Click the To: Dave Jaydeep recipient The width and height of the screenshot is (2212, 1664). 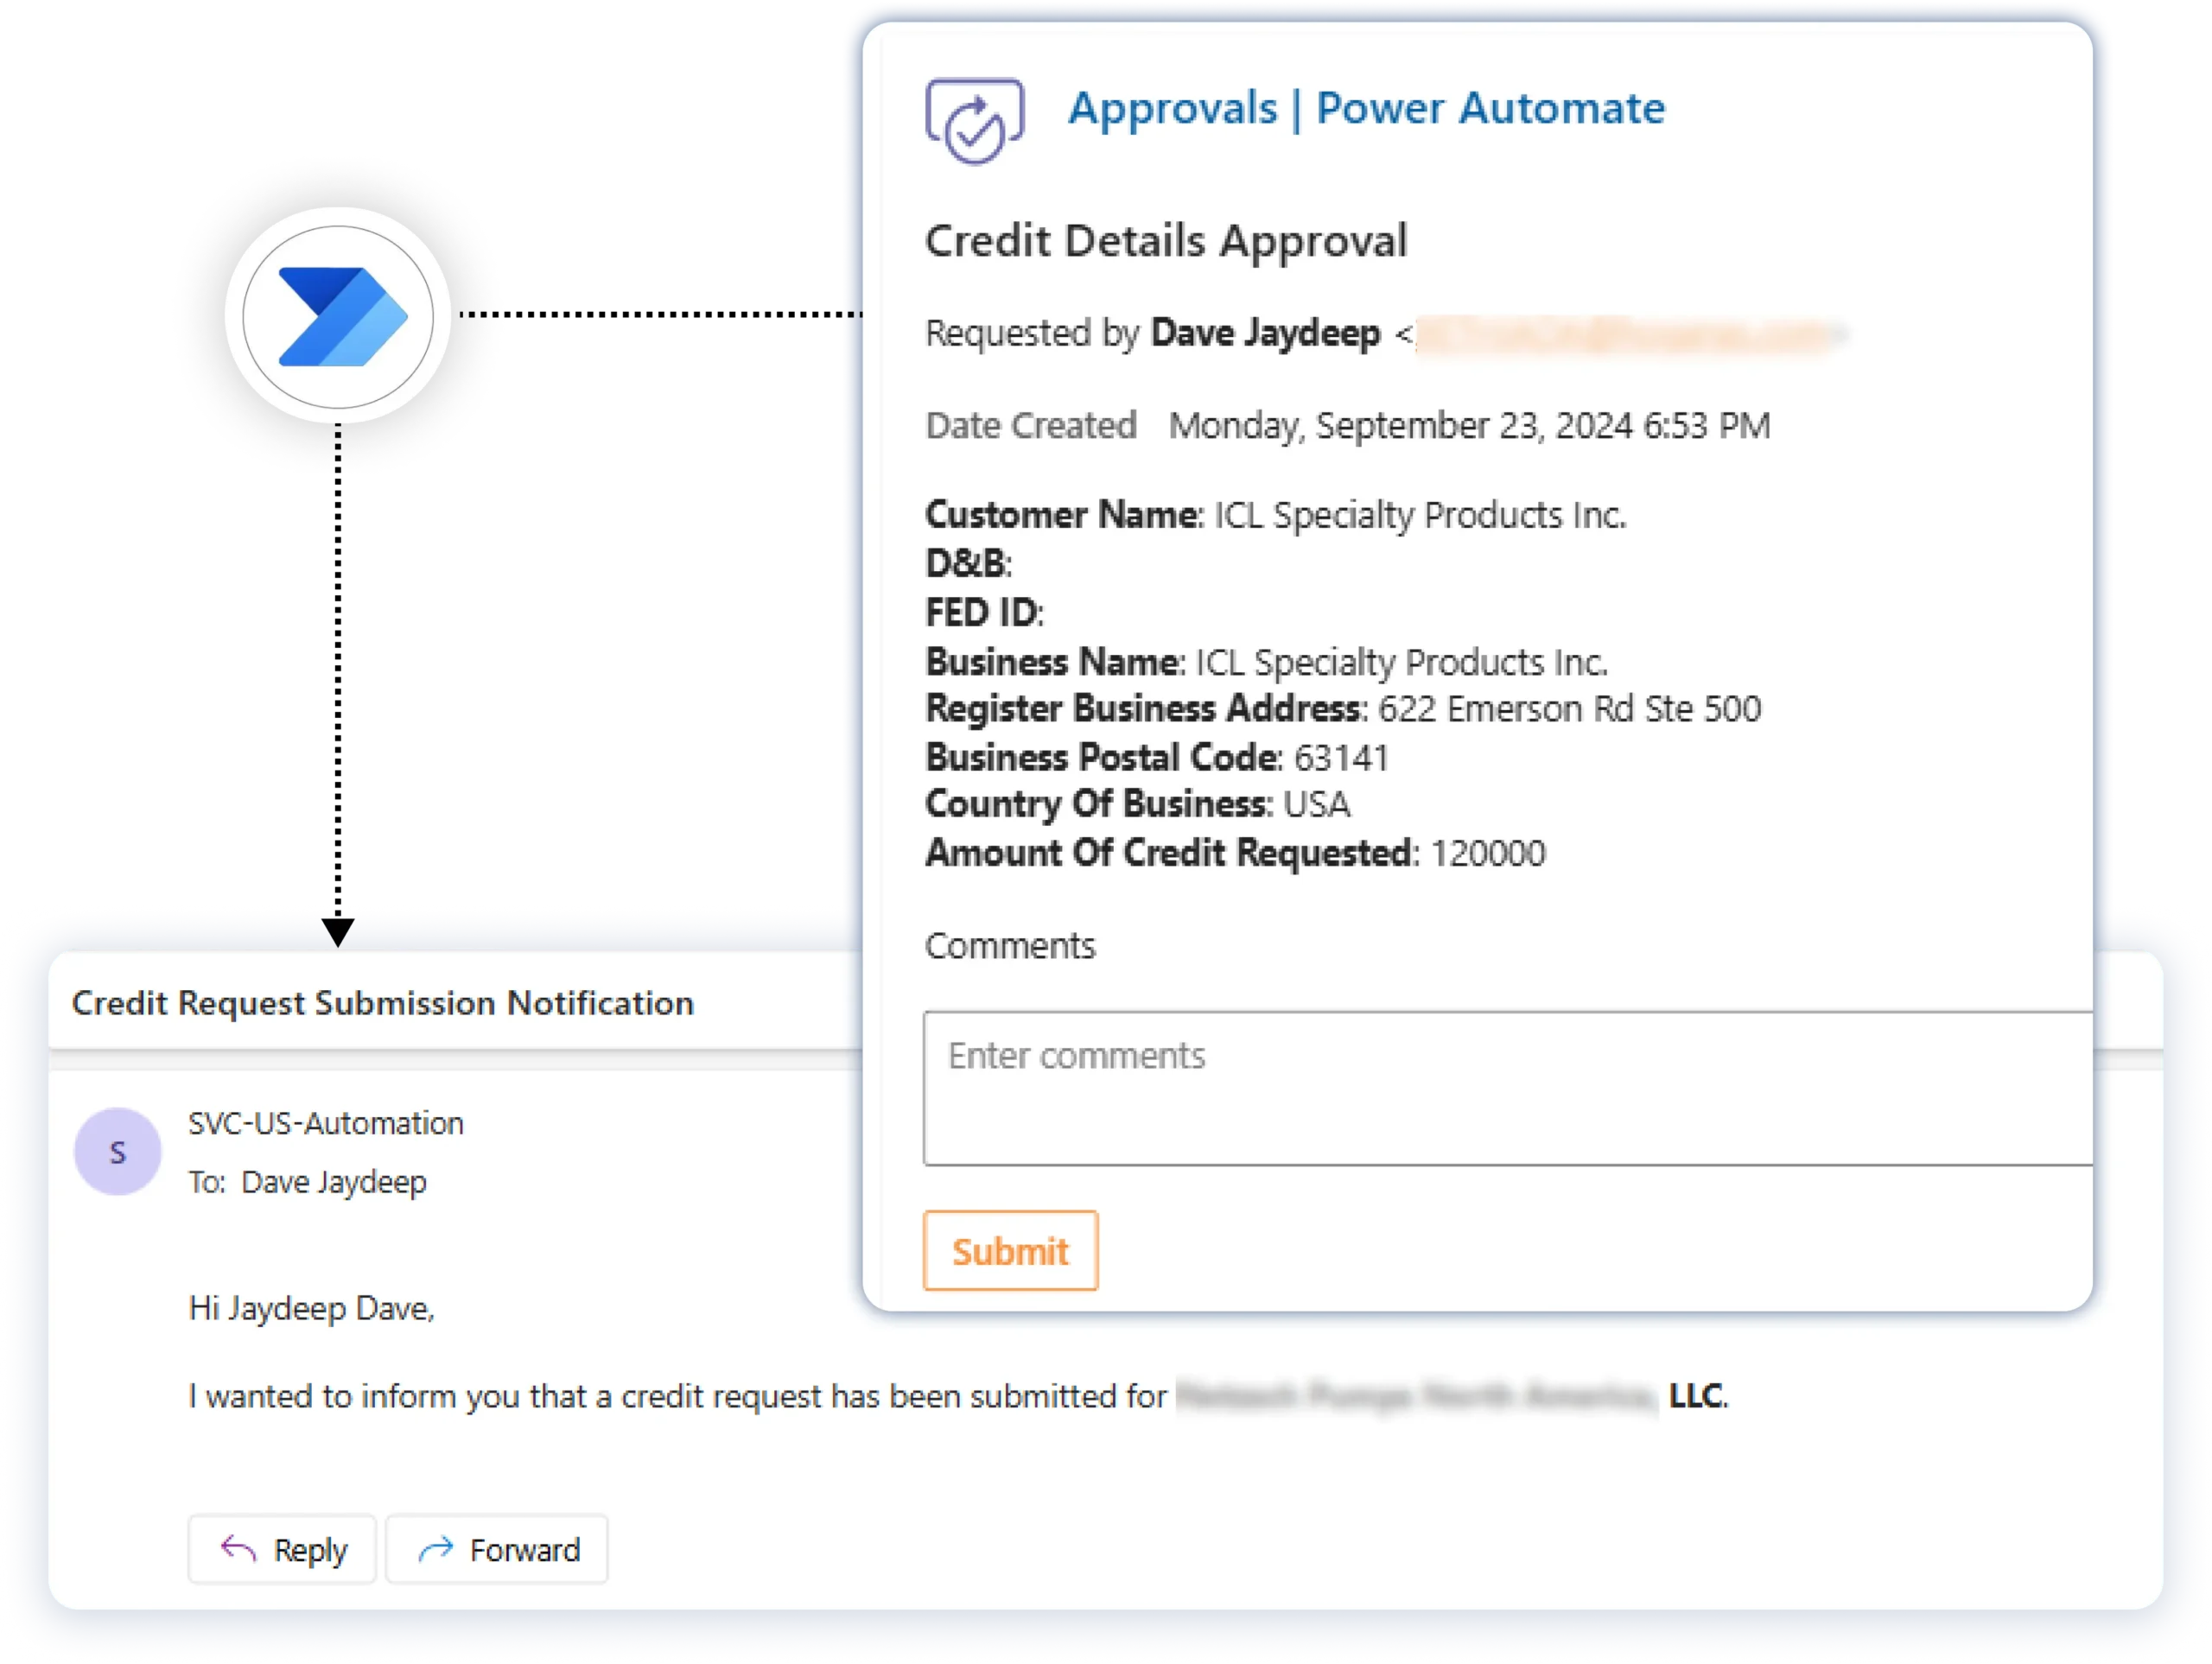pyautogui.click(x=308, y=1182)
